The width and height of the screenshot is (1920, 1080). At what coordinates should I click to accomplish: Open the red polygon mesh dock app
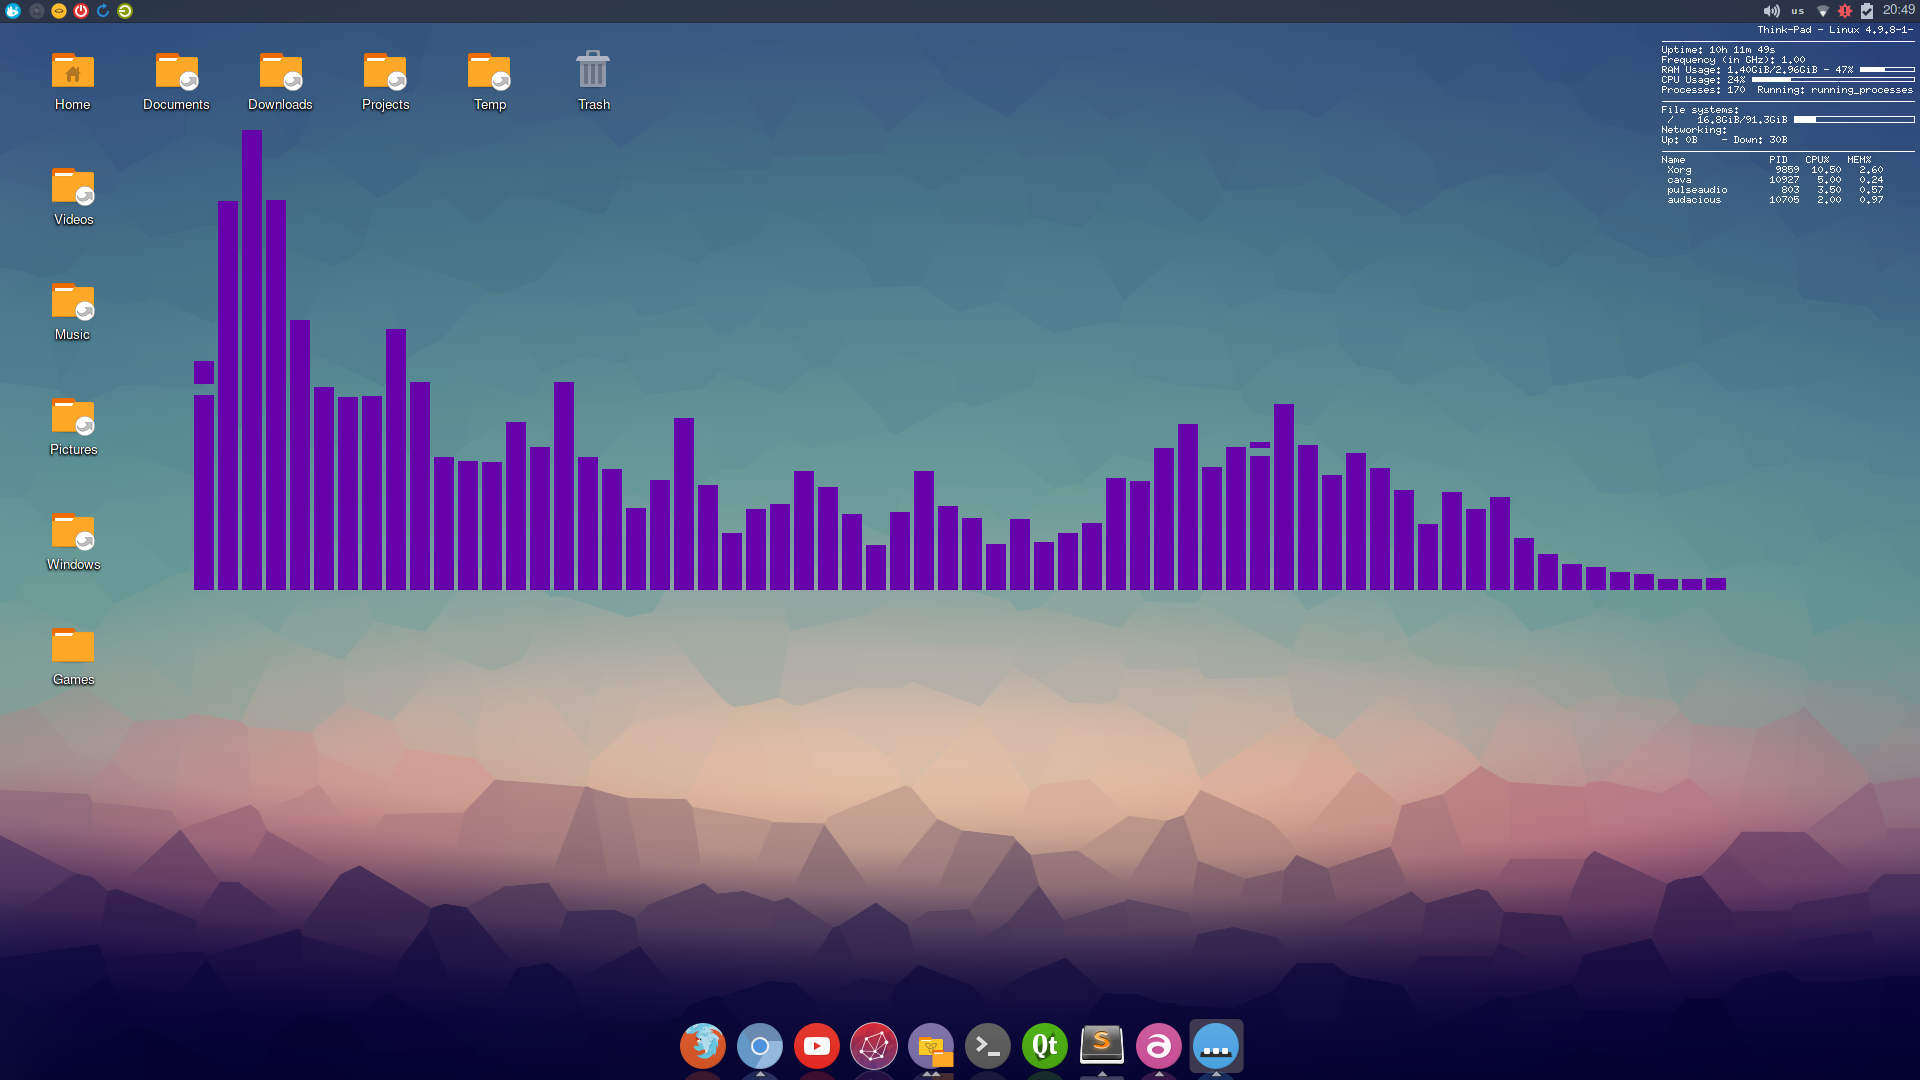[874, 1046]
